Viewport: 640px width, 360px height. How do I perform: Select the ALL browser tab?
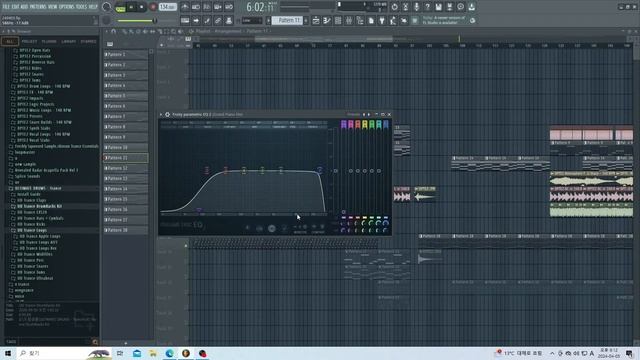click(x=9, y=41)
